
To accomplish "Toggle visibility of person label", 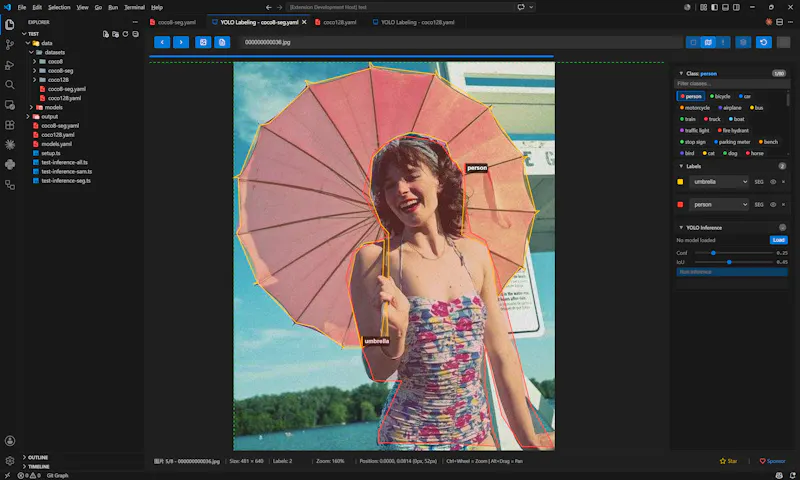I will click(773, 205).
